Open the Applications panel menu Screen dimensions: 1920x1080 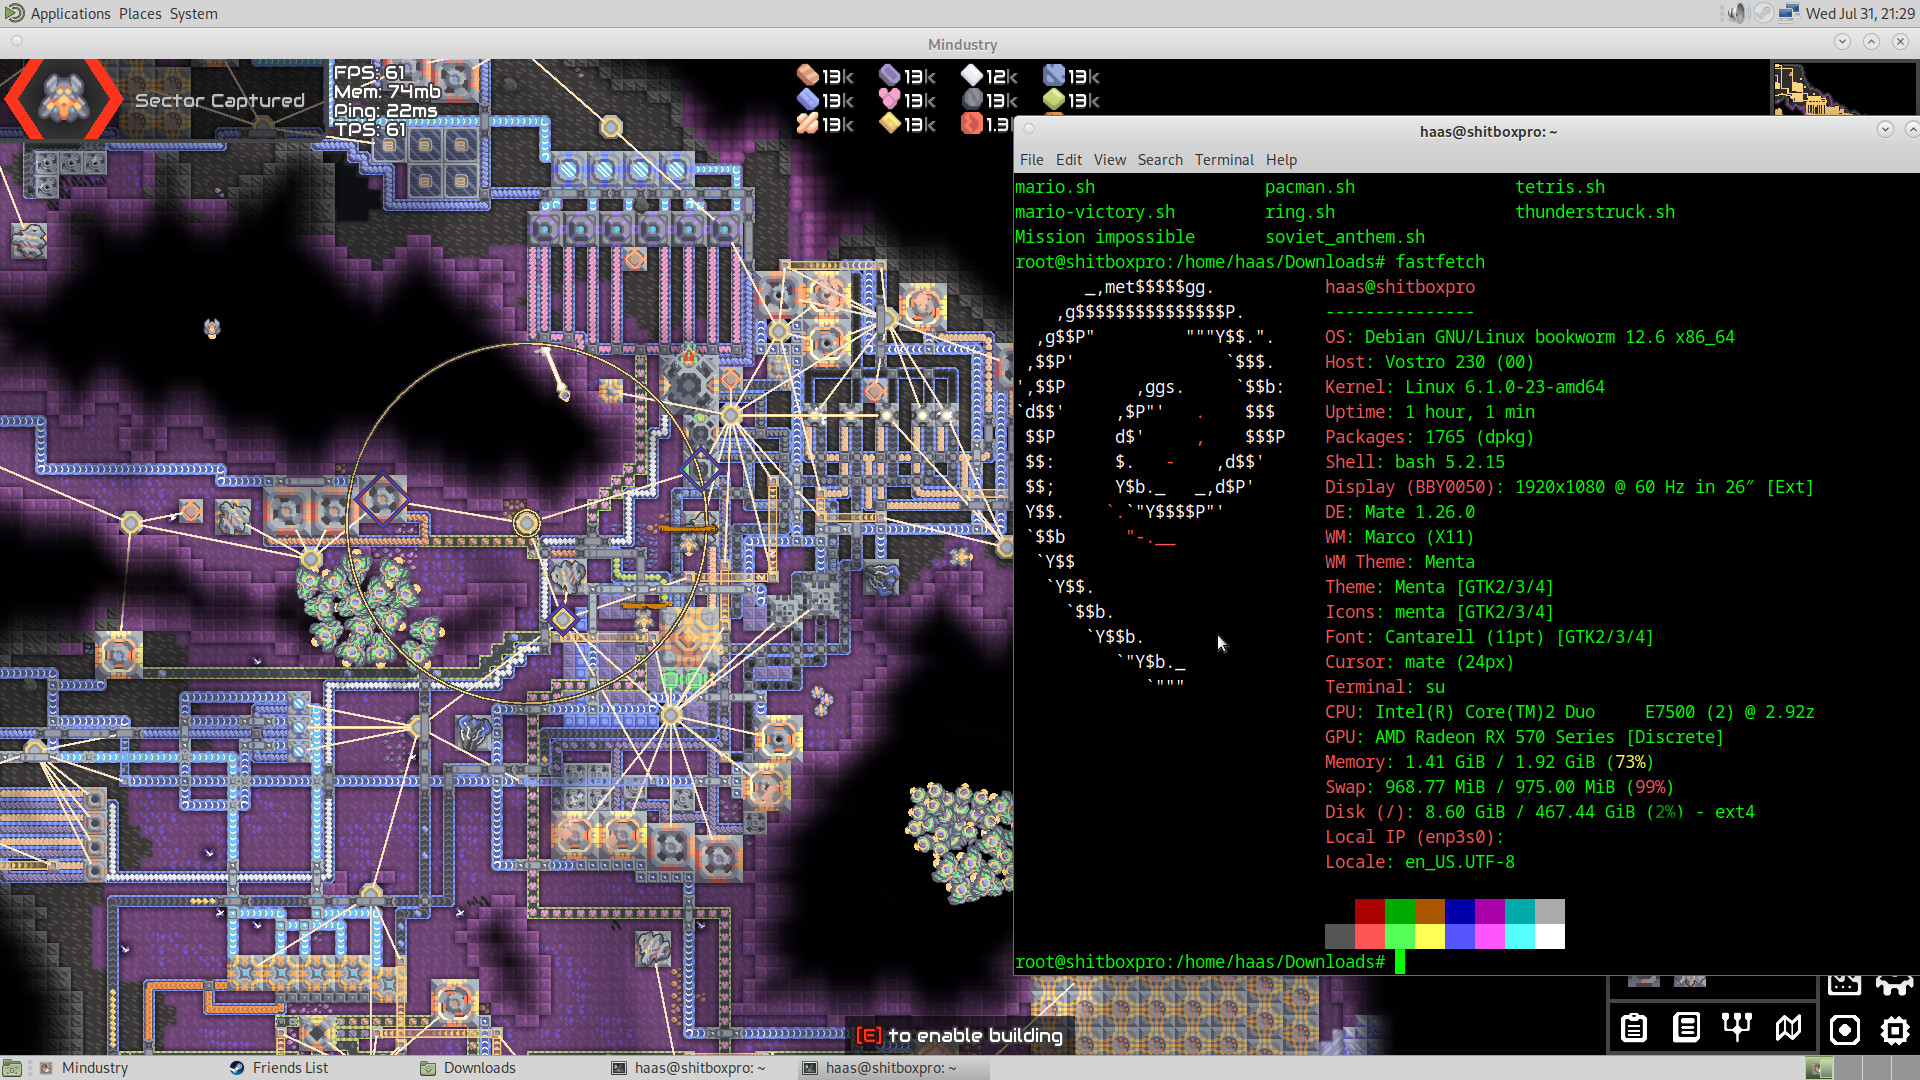tap(70, 14)
